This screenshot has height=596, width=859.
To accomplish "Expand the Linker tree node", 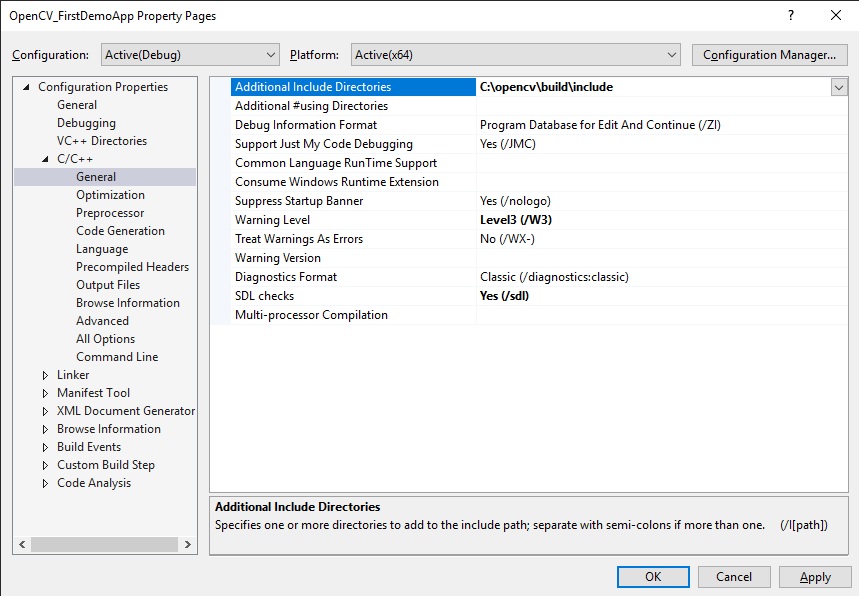I will [x=46, y=375].
